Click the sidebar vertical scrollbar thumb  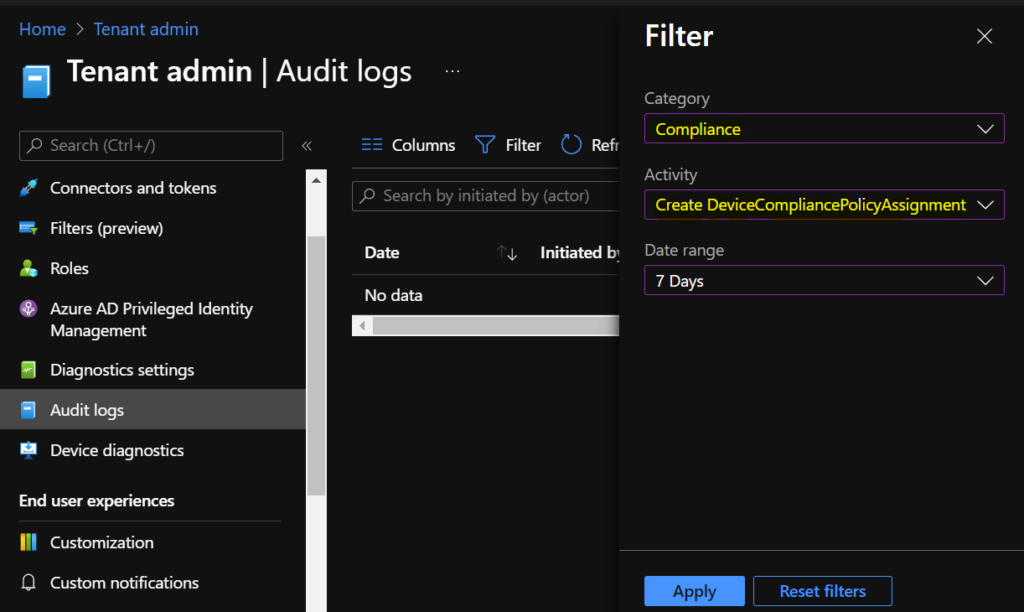click(x=316, y=366)
